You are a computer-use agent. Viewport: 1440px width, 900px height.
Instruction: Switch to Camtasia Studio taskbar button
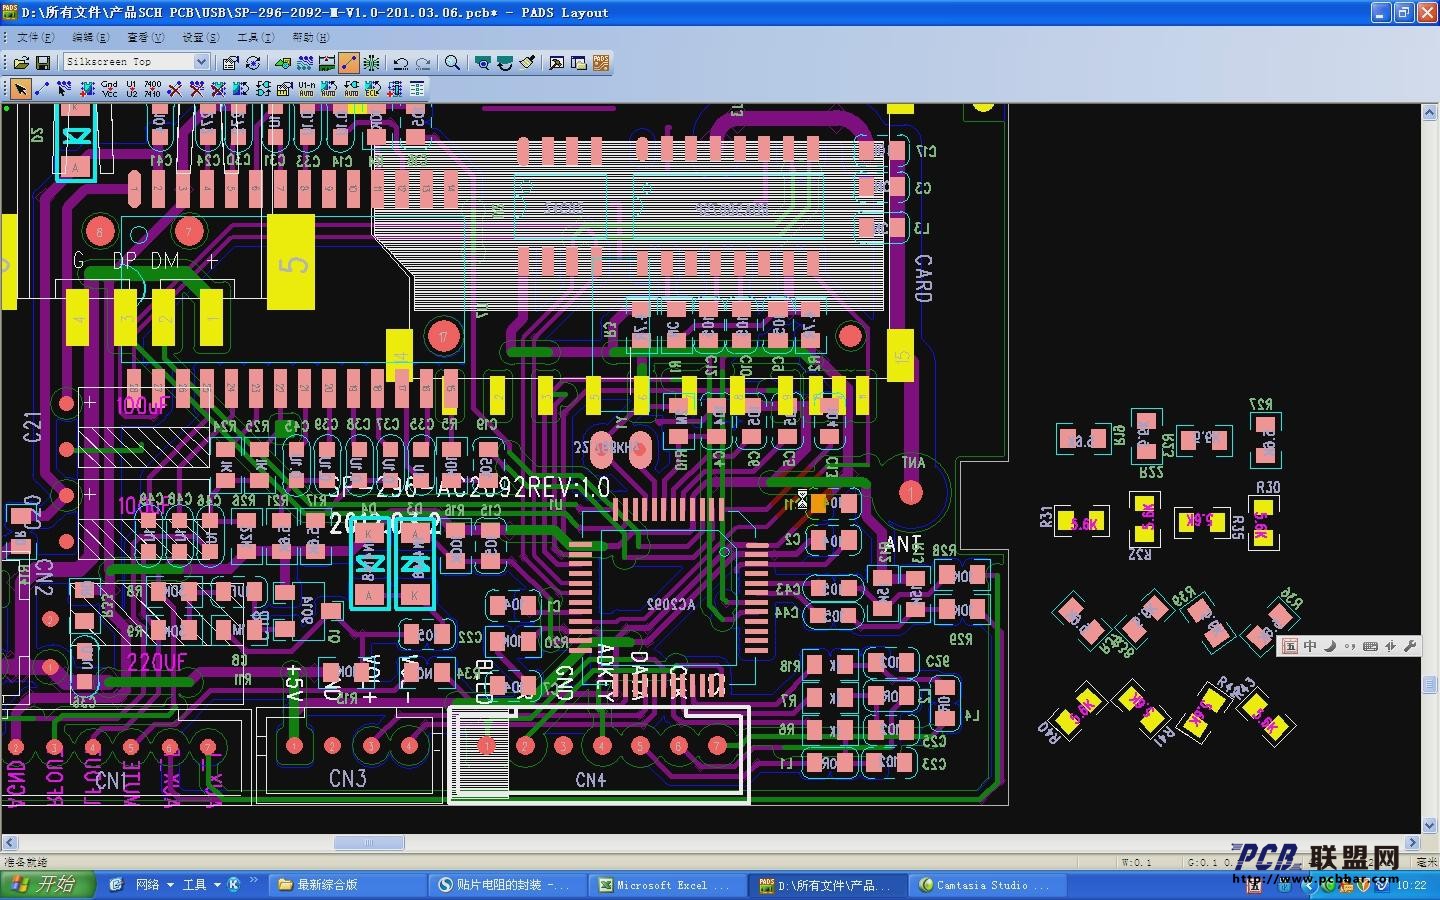click(990, 885)
